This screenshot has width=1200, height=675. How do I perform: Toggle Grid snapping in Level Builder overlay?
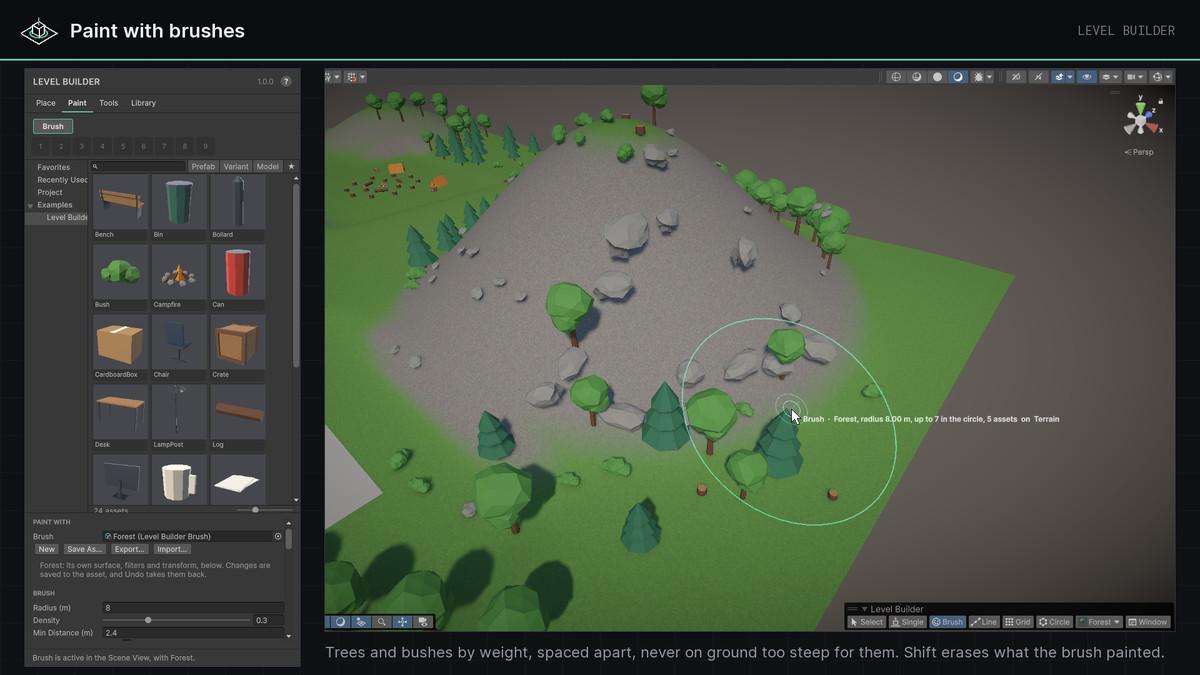click(1018, 622)
